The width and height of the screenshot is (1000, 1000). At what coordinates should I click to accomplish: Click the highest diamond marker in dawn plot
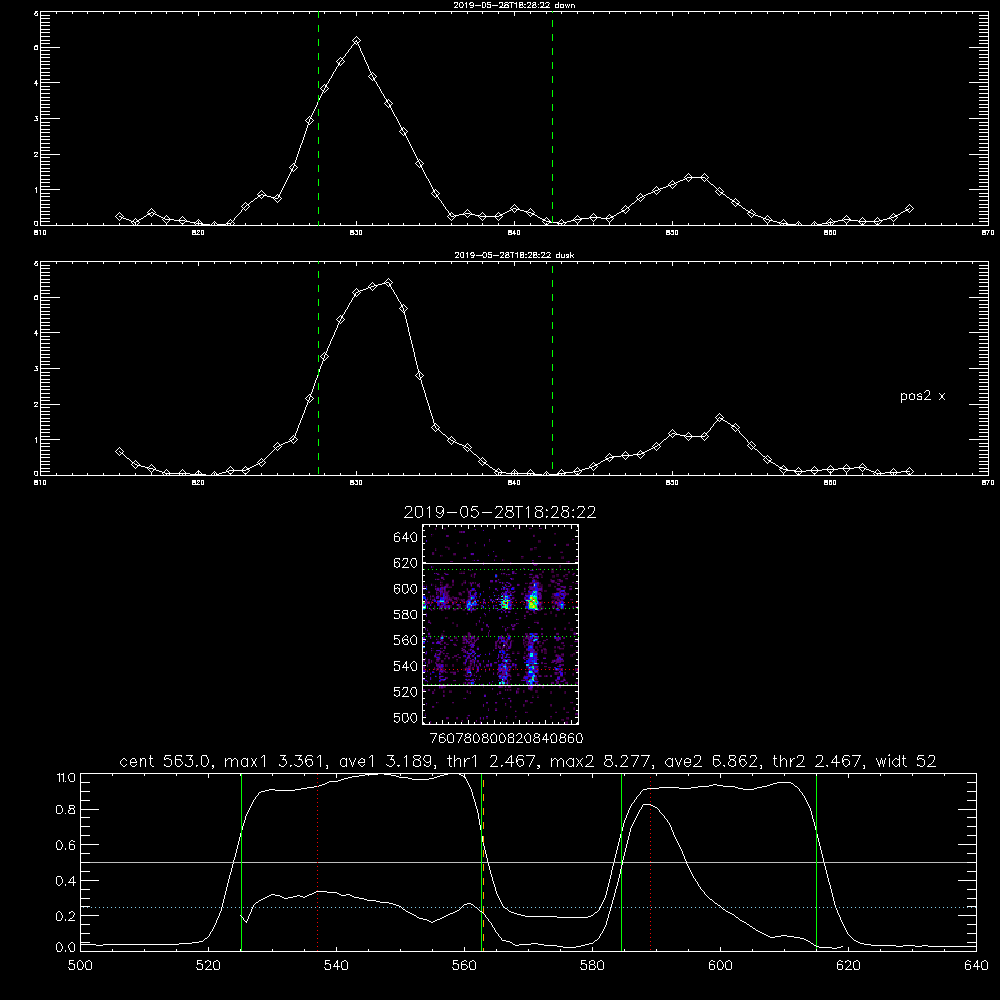(x=357, y=40)
